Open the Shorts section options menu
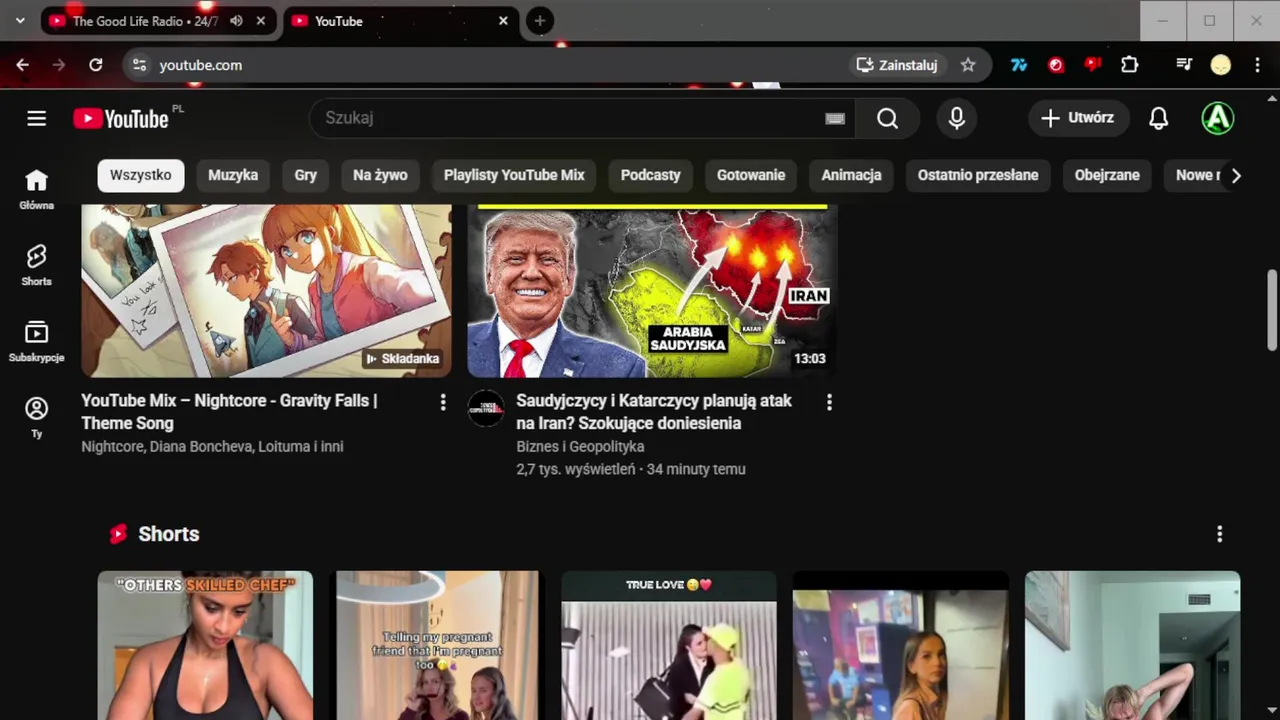 point(1219,534)
